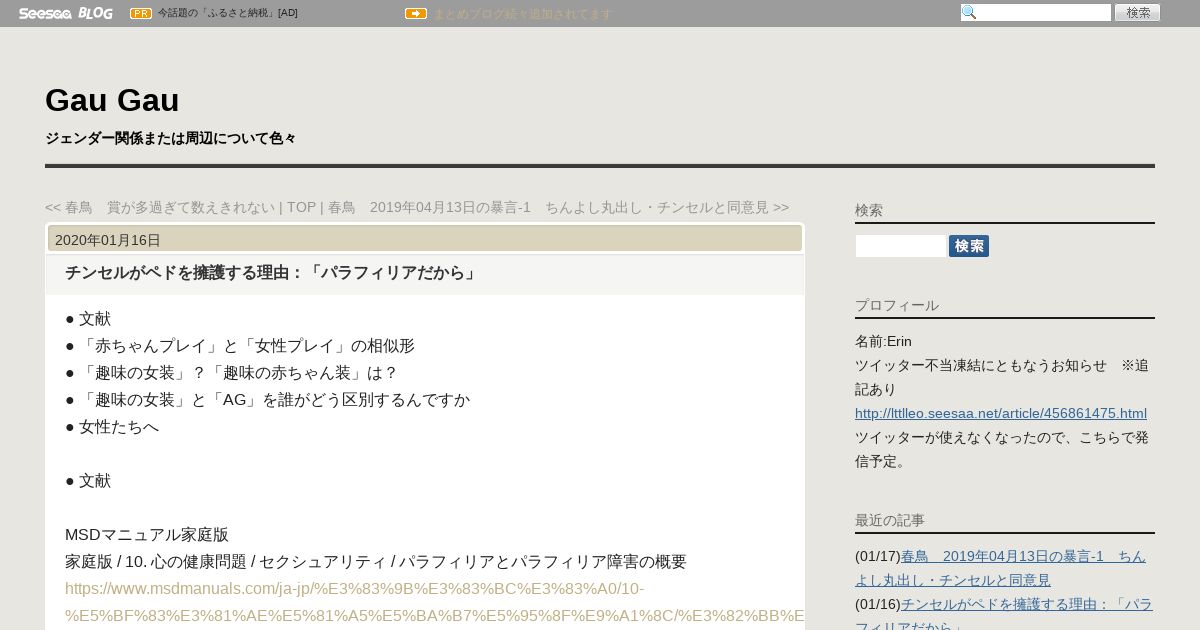Click the bullet 「趣味の女装」と「AG」を誰がどう区別するんですか
Screen dimensions: 1200x630
click(267, 400)
